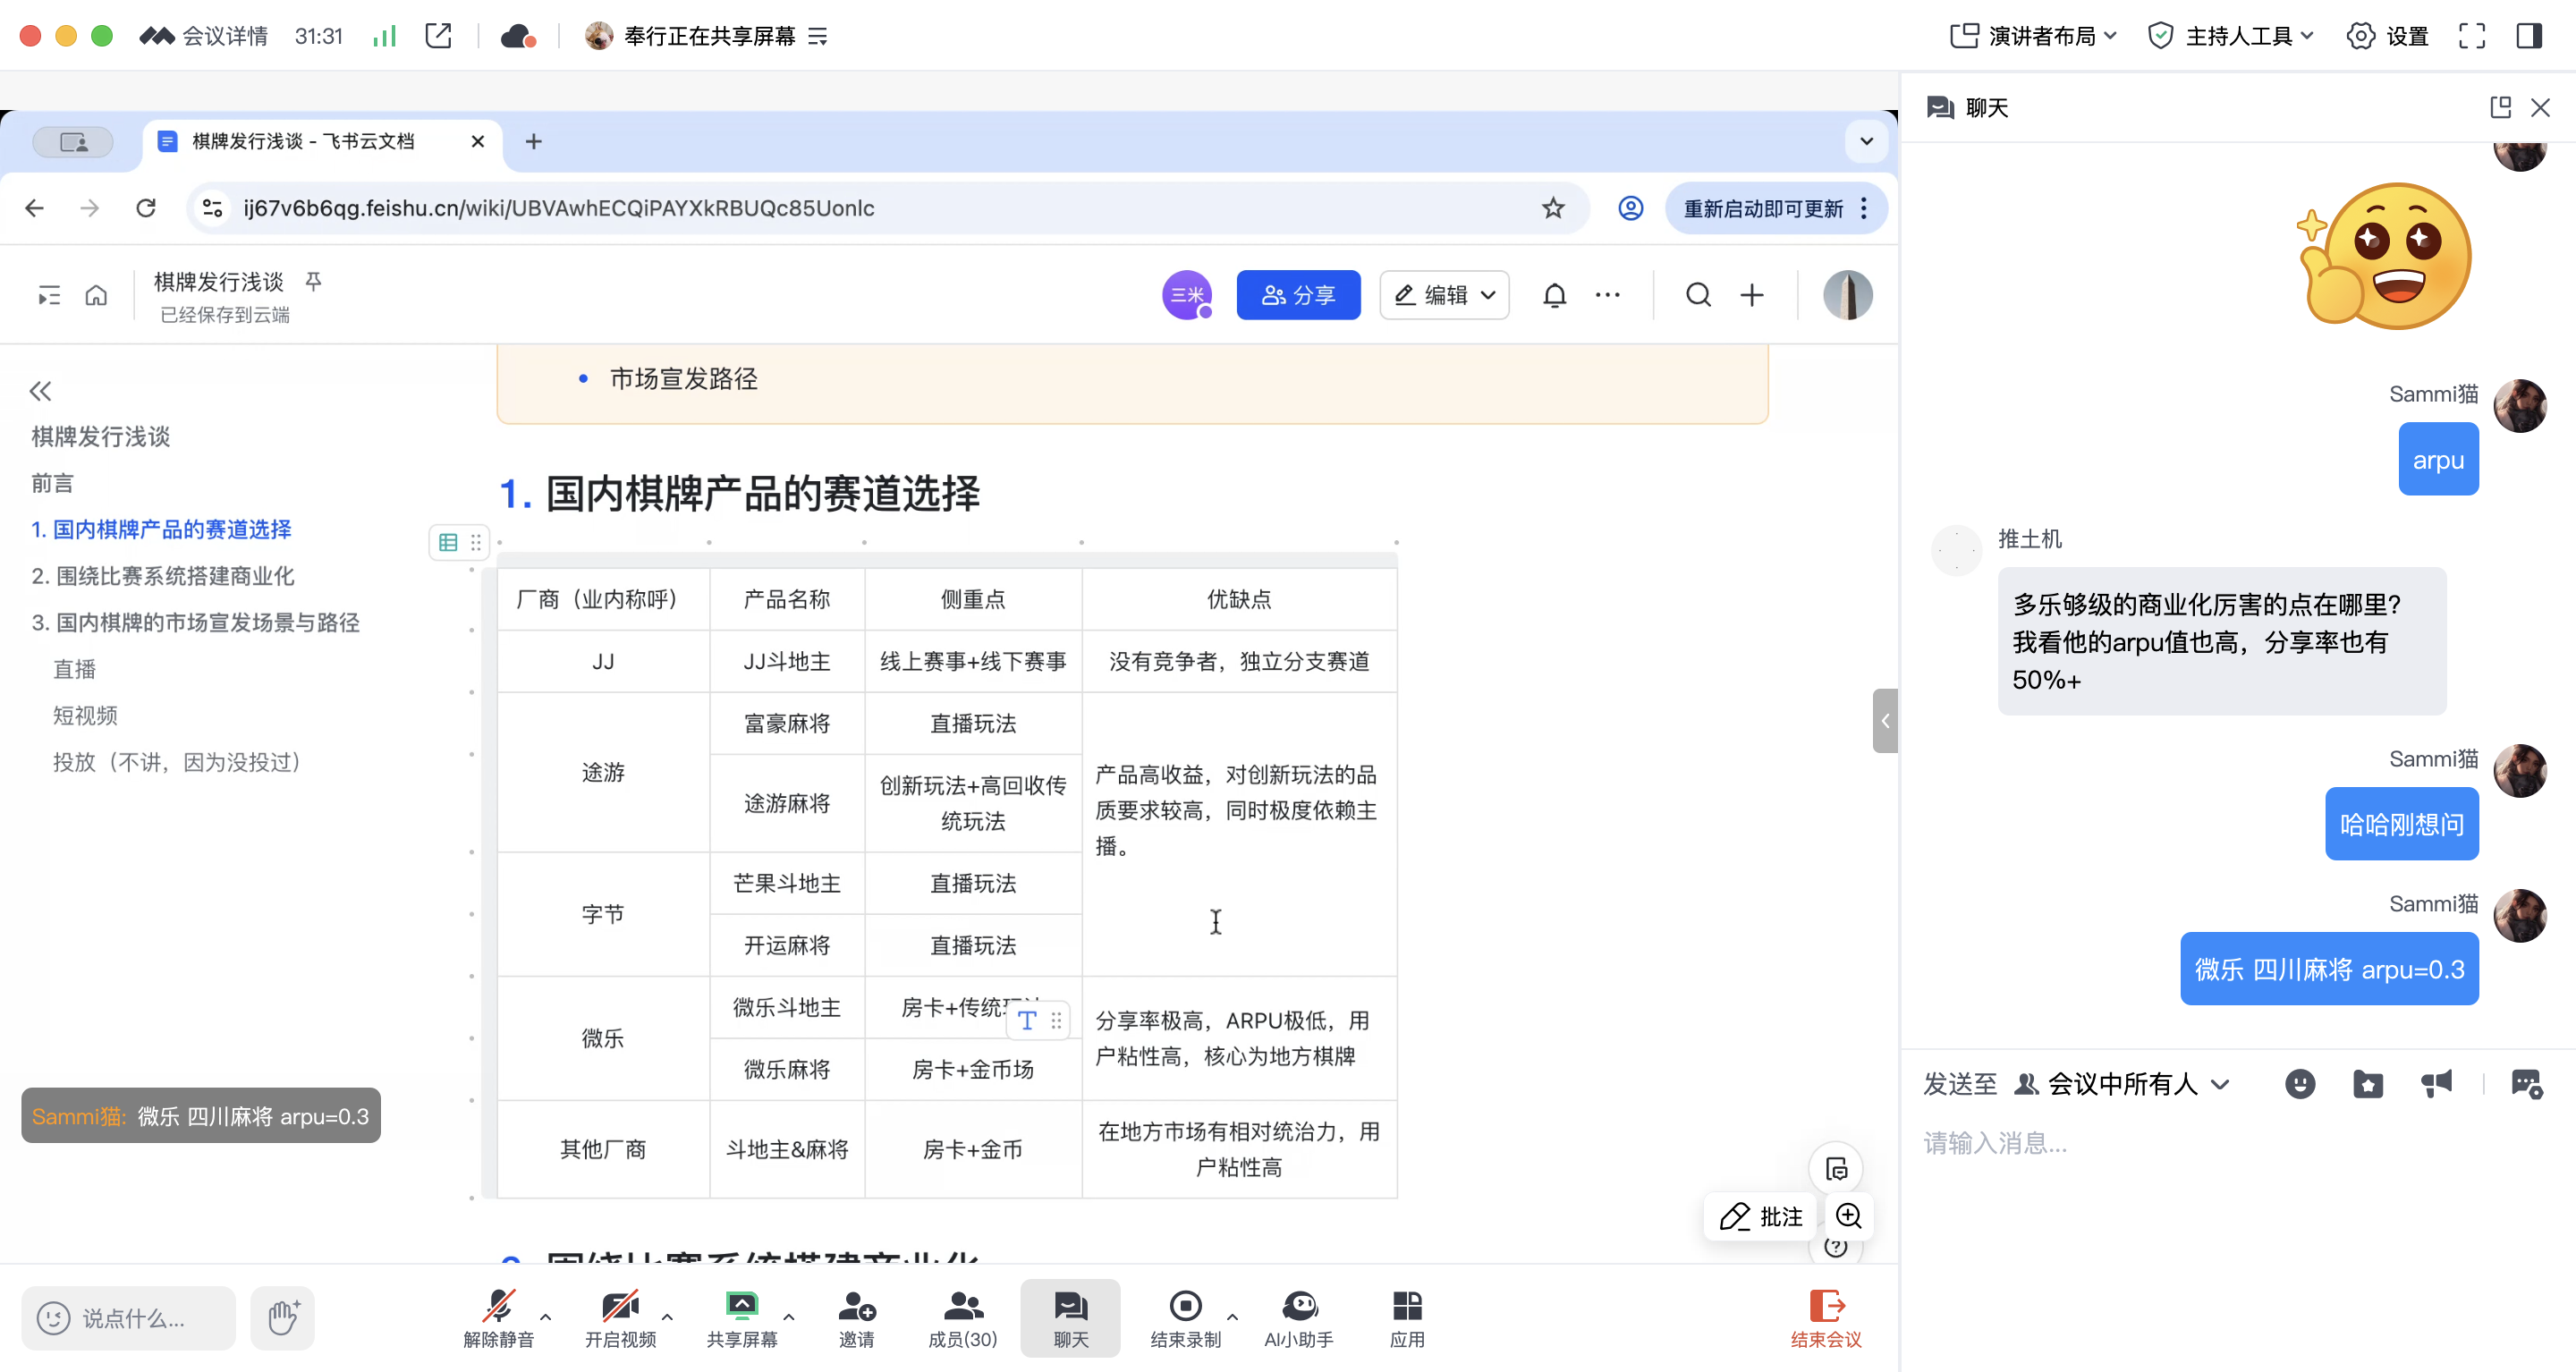Pop out the 聊天 chat panel
2576x1372 pixels.
coord(2500,107)
